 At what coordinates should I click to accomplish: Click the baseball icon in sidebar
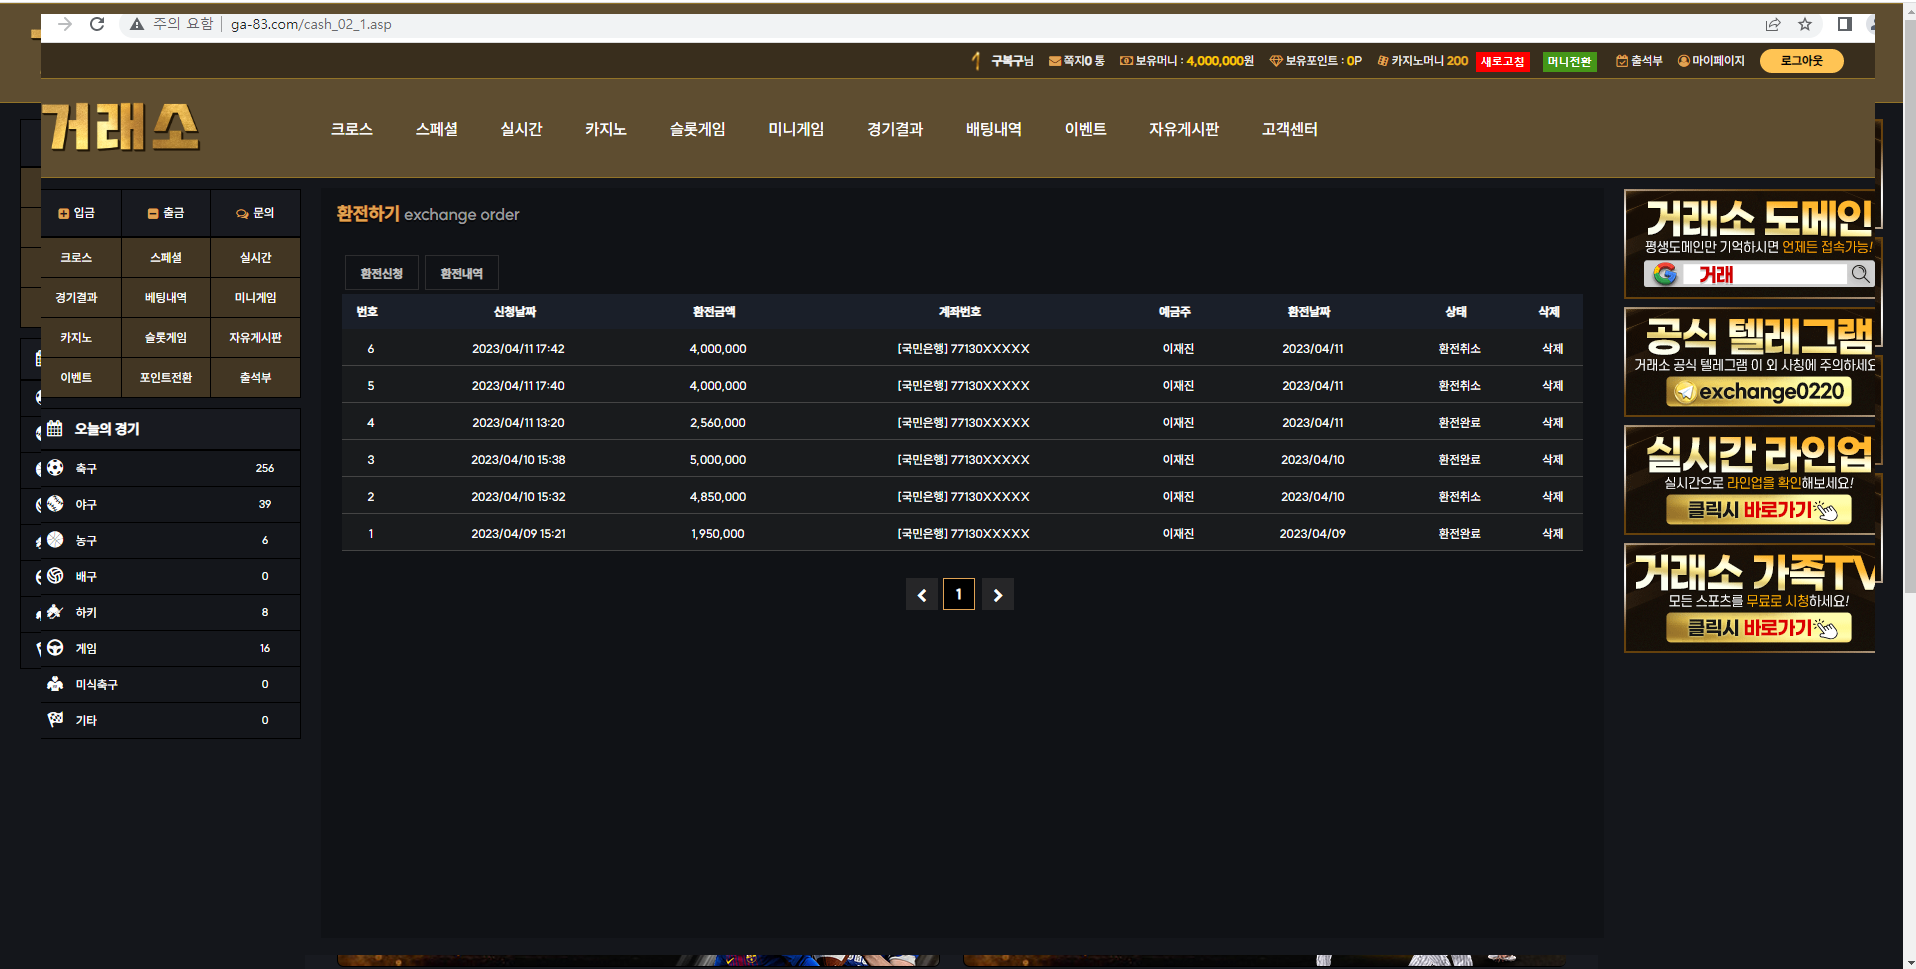[55, 504]
